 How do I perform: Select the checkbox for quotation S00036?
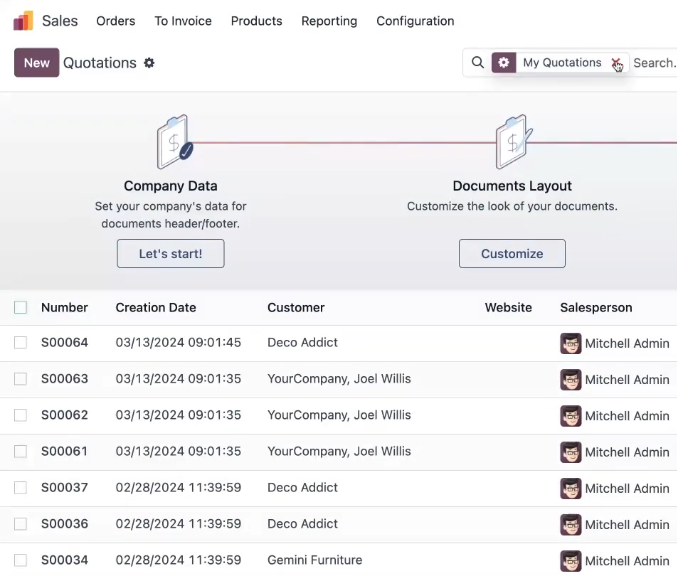point(20,524)
